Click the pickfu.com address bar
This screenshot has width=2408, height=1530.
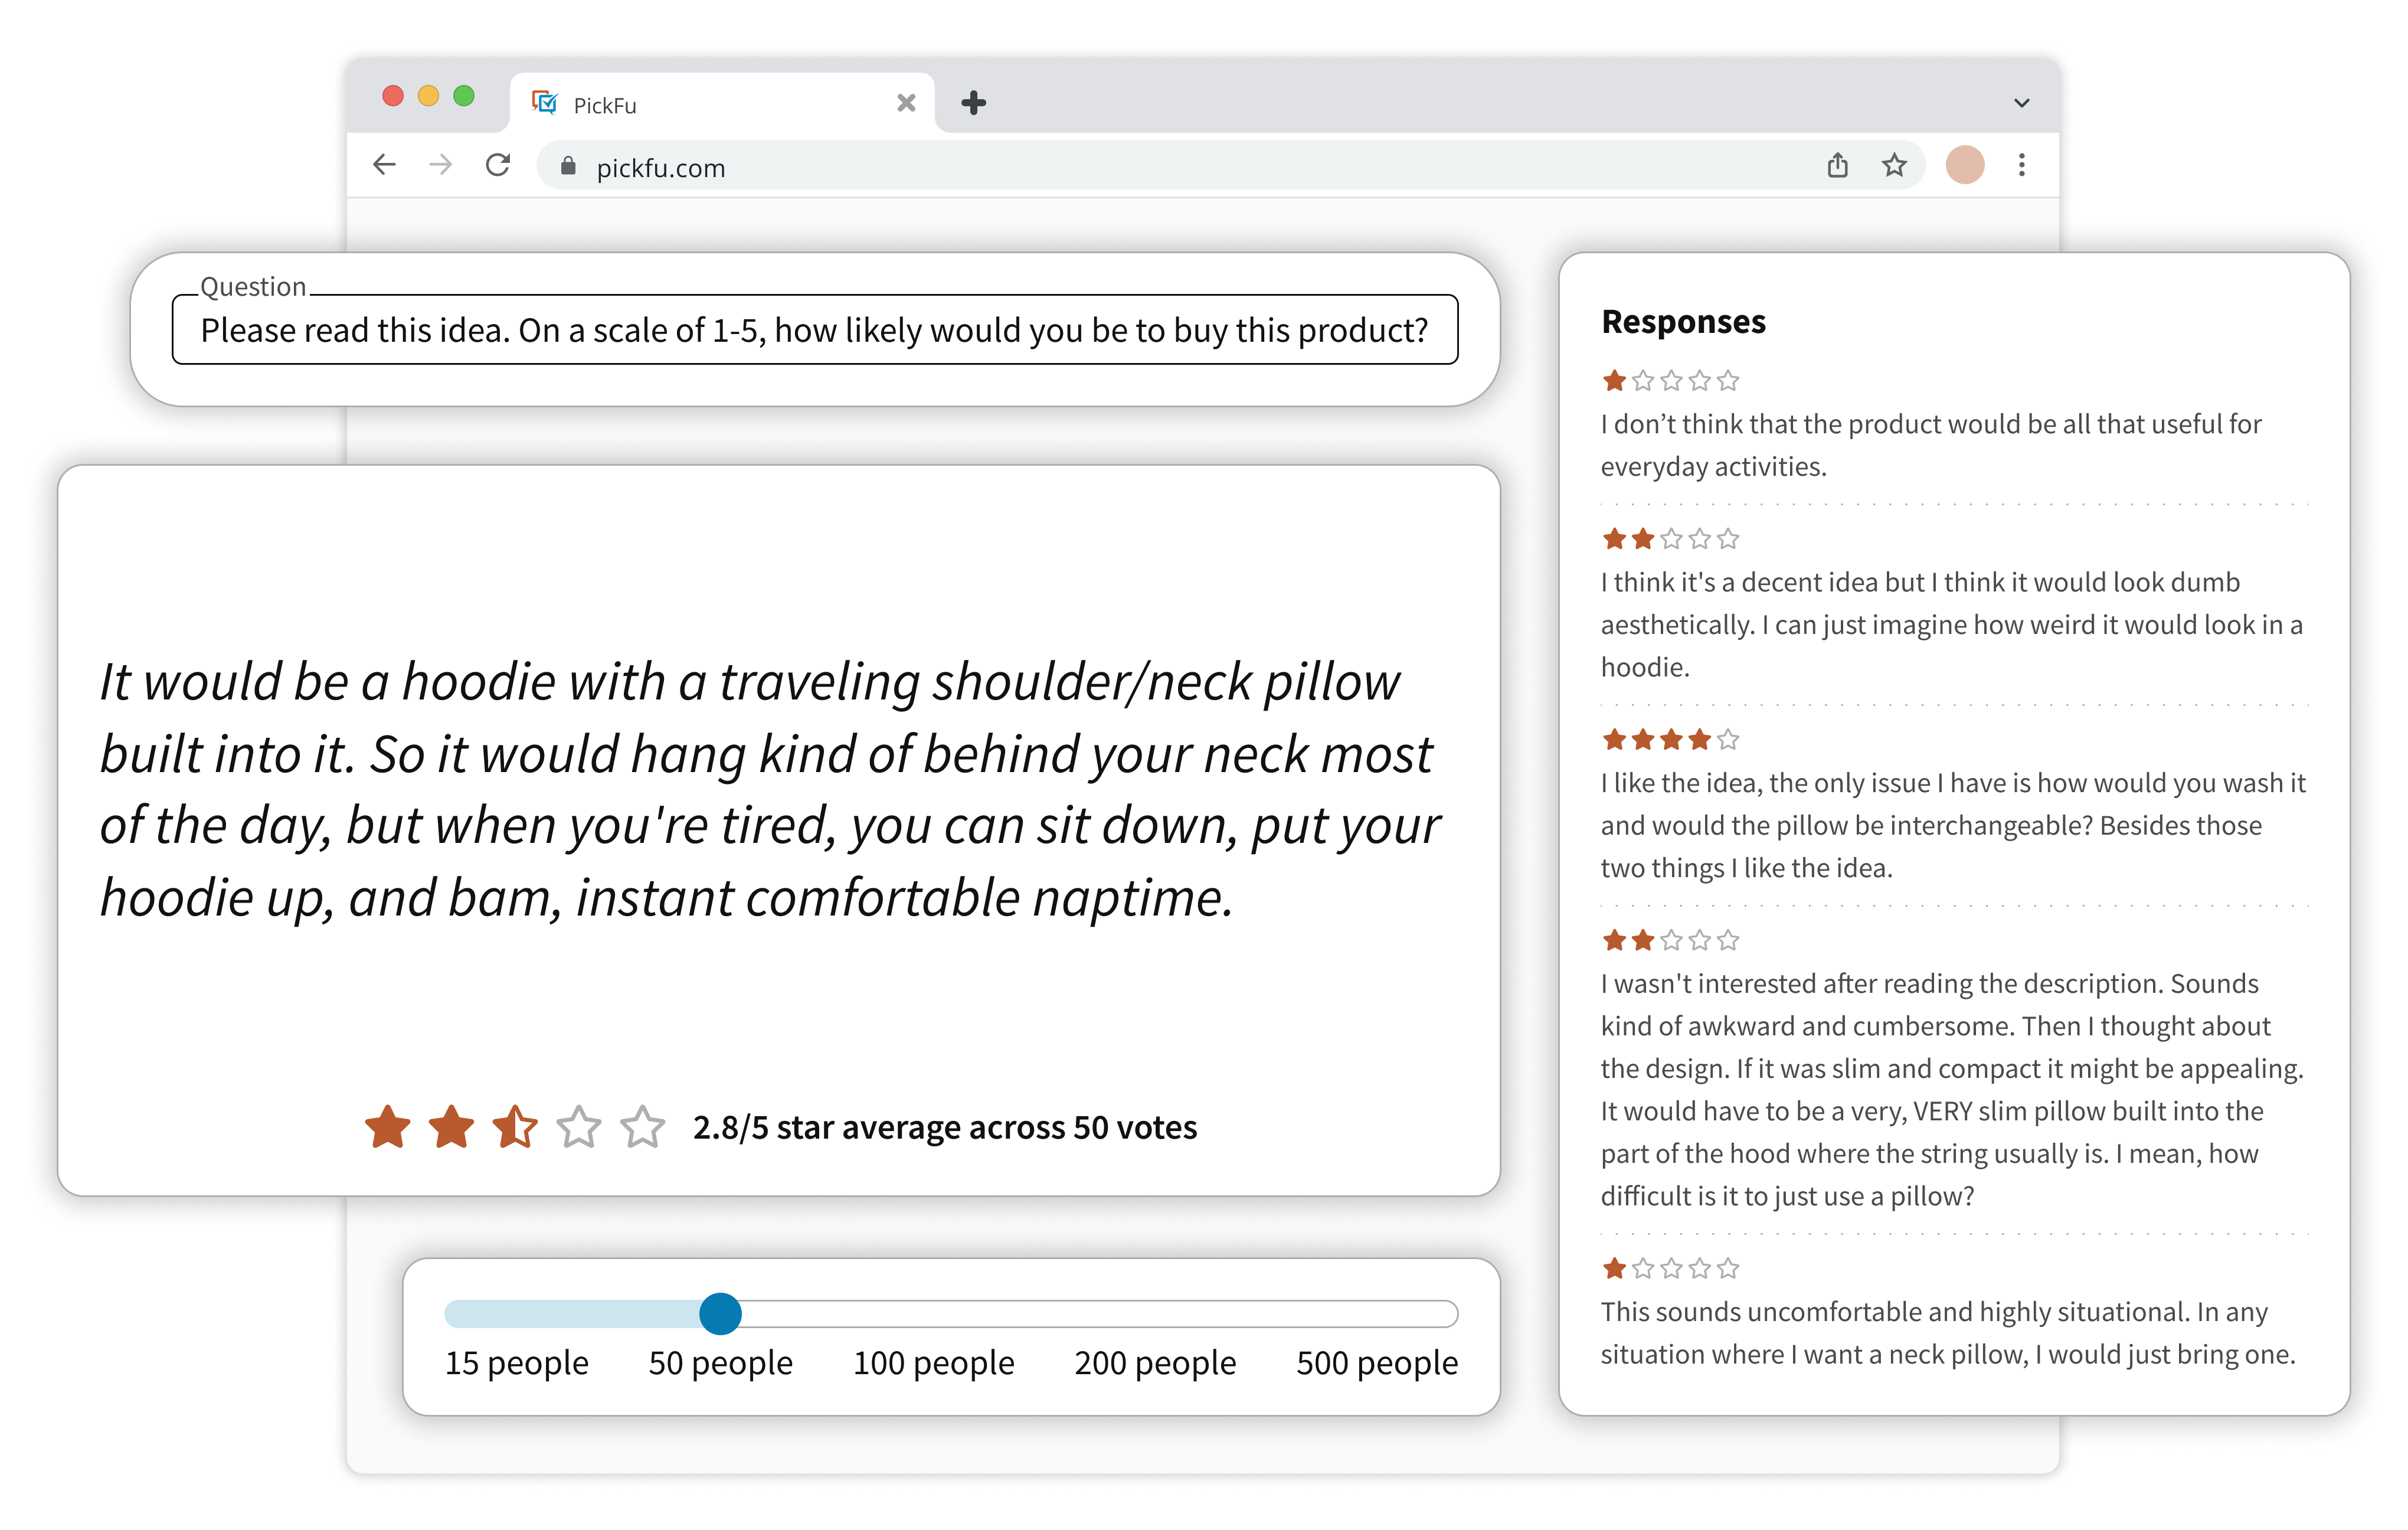point(1180,166)
